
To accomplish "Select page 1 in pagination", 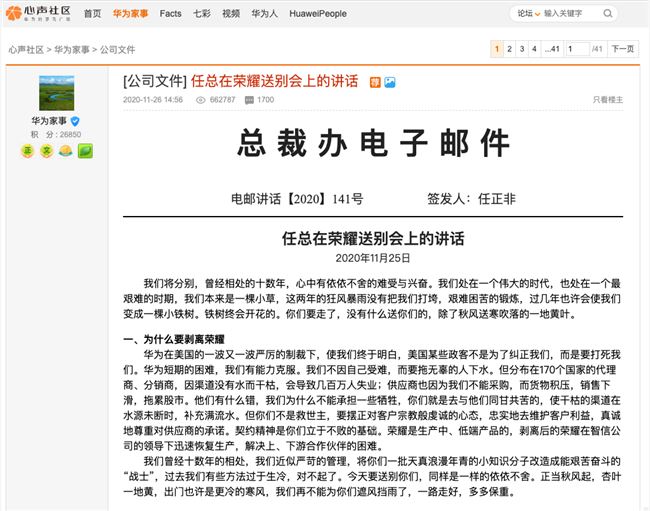I will (x=497, y=49).
